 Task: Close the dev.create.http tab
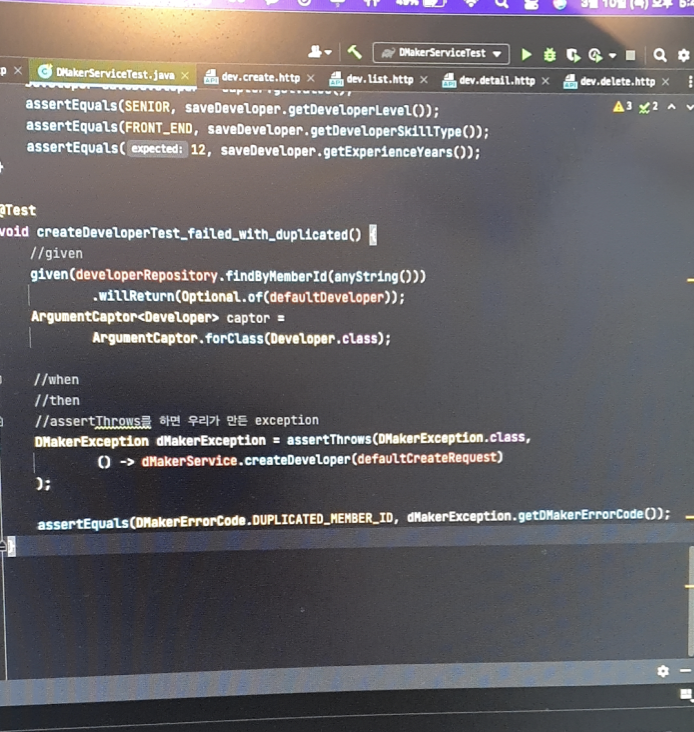311,78
